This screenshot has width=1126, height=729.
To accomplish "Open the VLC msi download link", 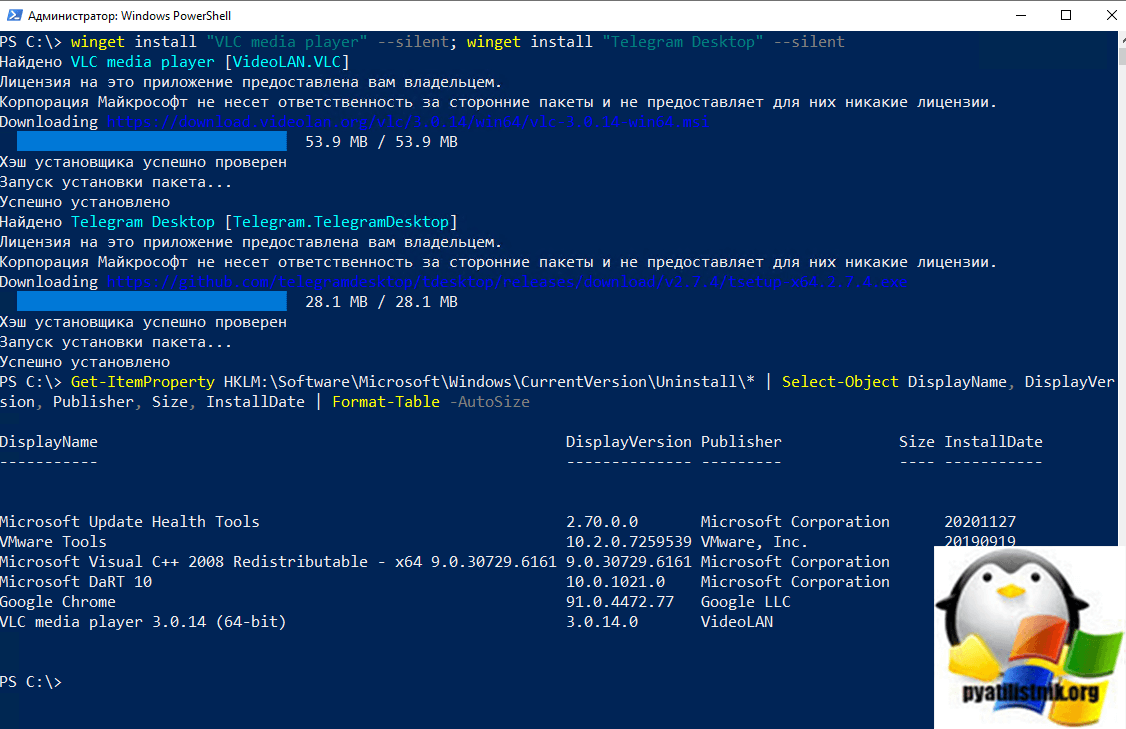I will click(408, 122).
